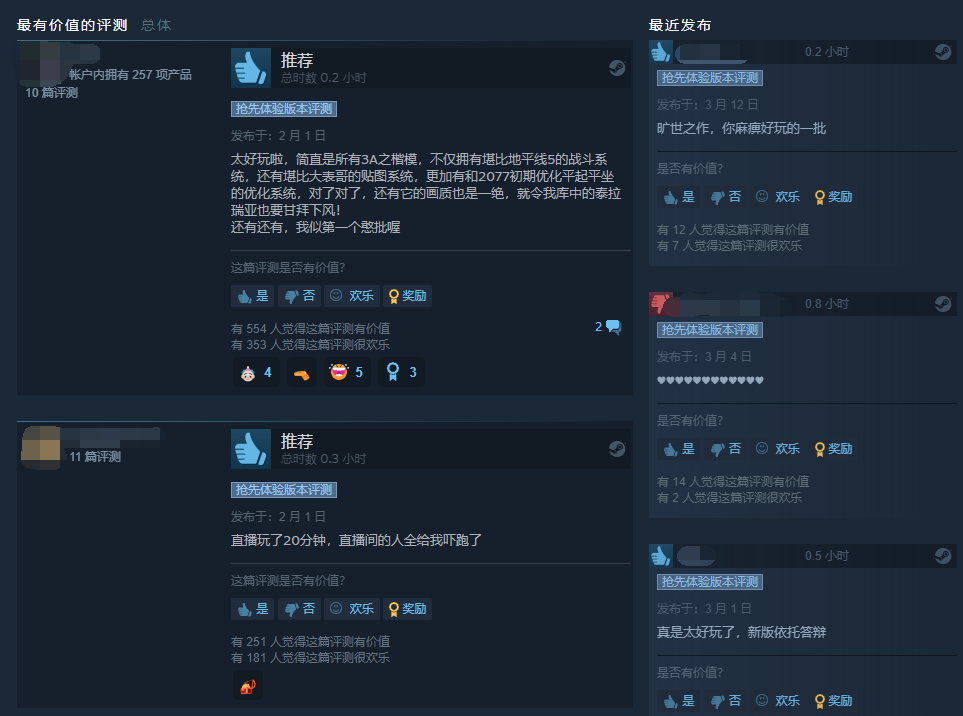Mark the 旷世之作 review as 欢乐
The height and width of the screenshot is (716, 963).
pyautogui.click(x=778, y=197)
